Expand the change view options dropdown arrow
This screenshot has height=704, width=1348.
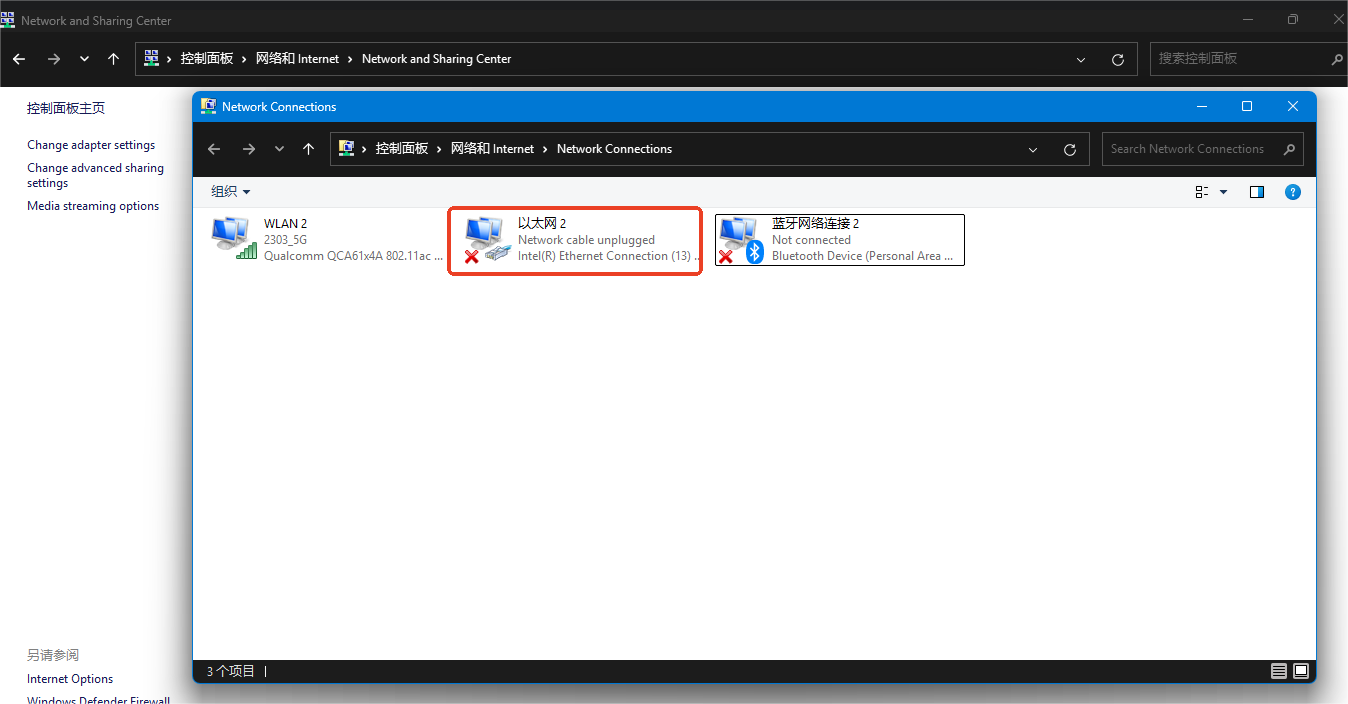pyautogui.click(x=1223, y=192)
